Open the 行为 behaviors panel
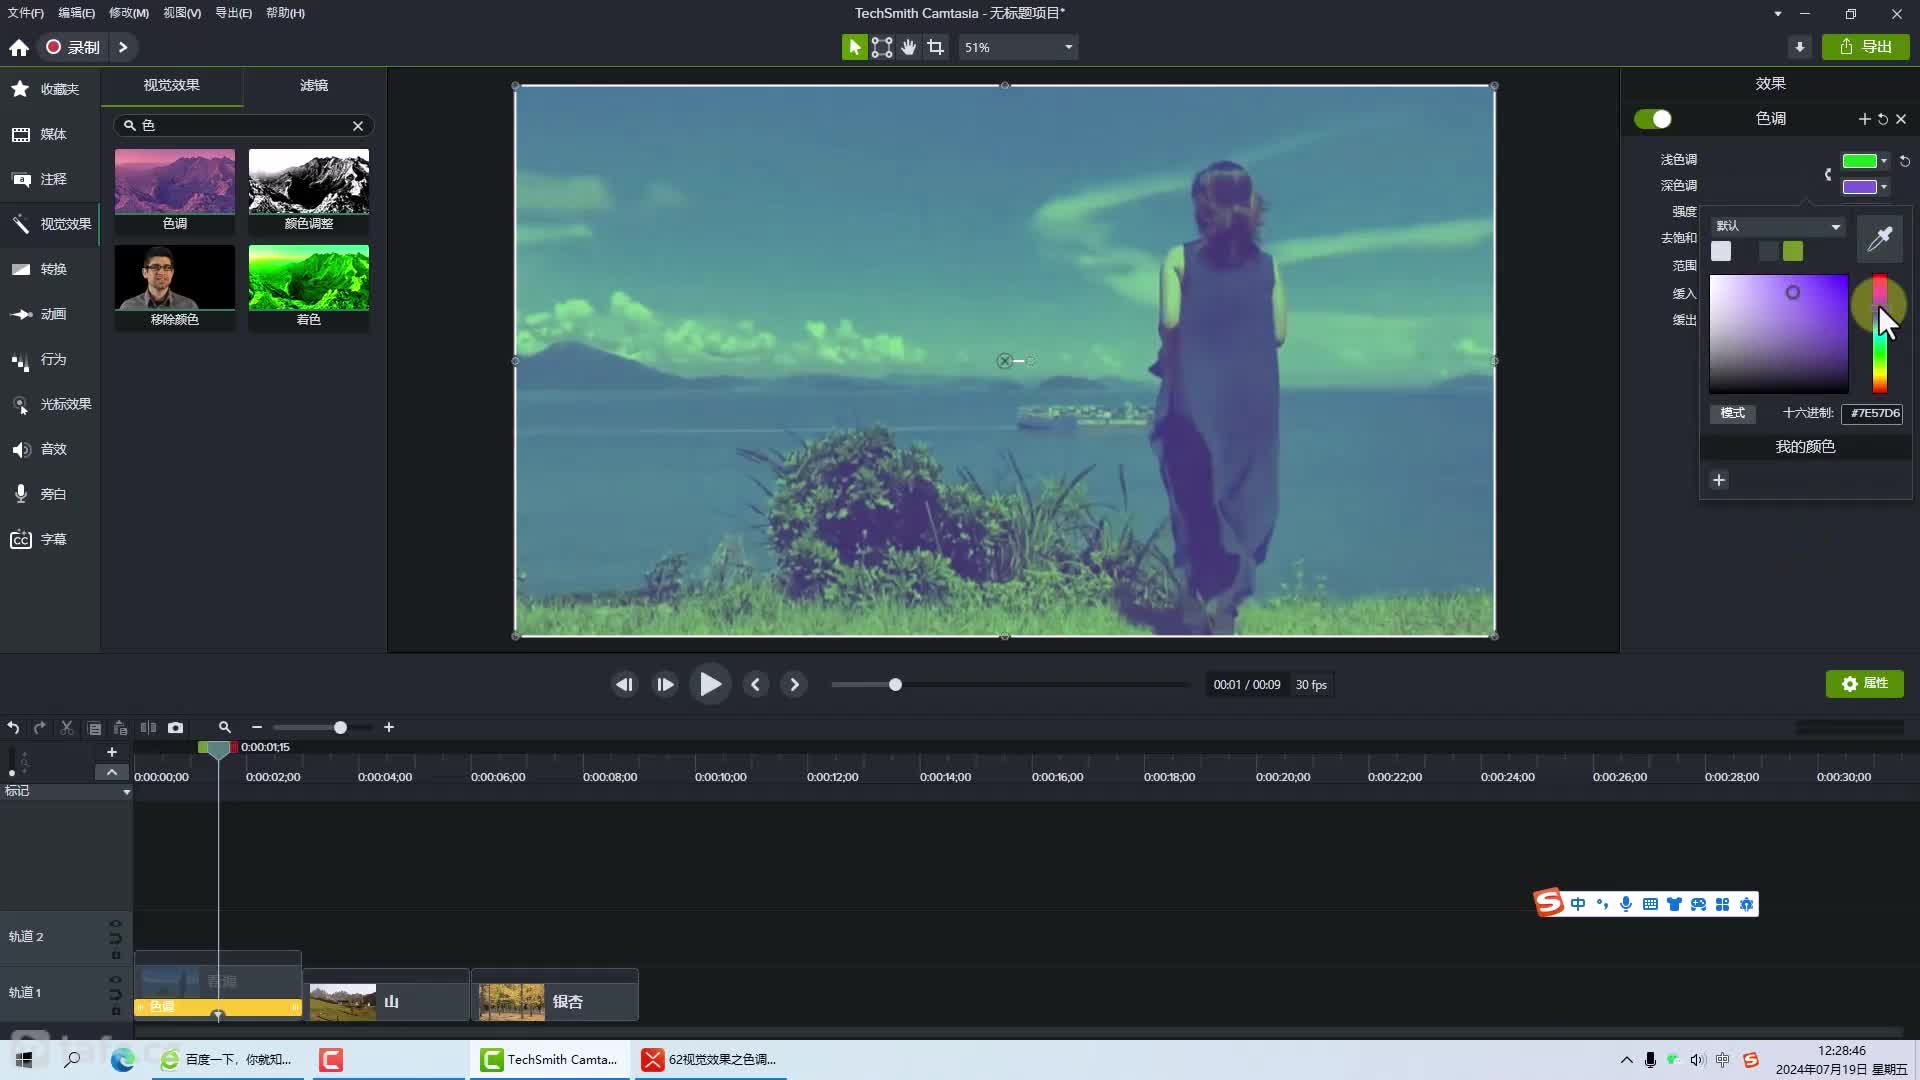Screen dimensions: 1920x1080 click(x=50, y=359)
